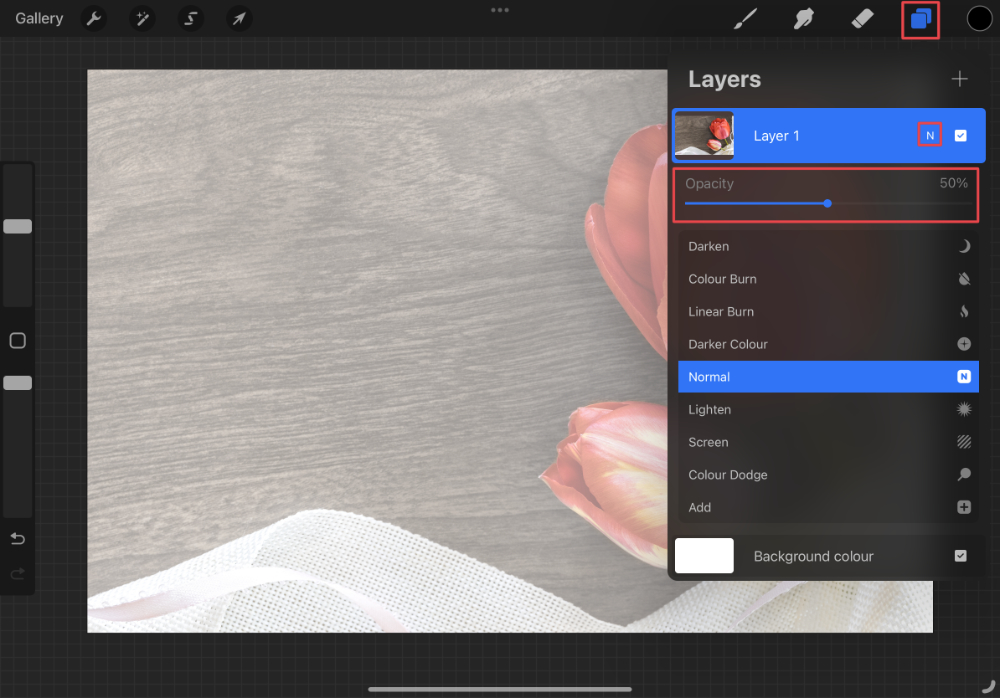Select the Screen blend mode

[828, 441]
